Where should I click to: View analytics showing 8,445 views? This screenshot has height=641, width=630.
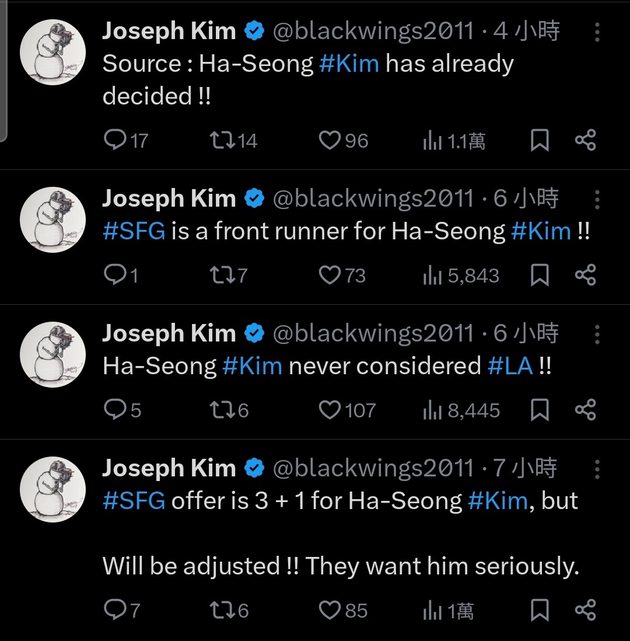460,409
